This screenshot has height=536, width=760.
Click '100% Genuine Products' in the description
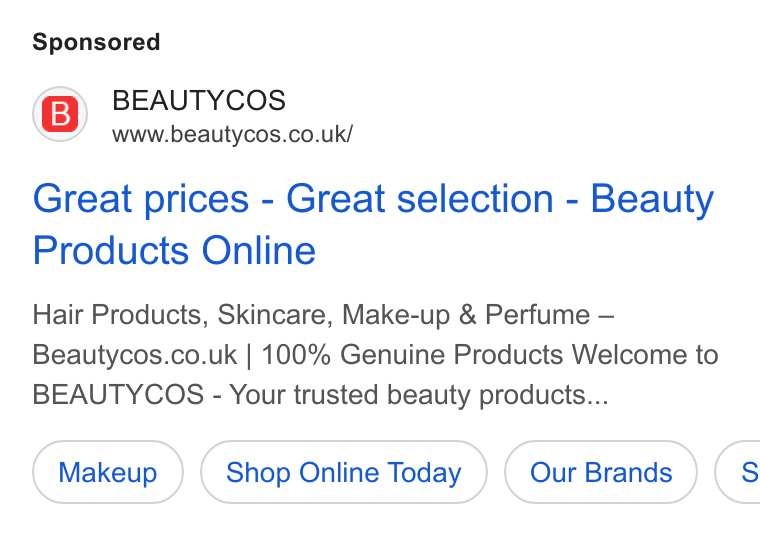tap(412, 355)
